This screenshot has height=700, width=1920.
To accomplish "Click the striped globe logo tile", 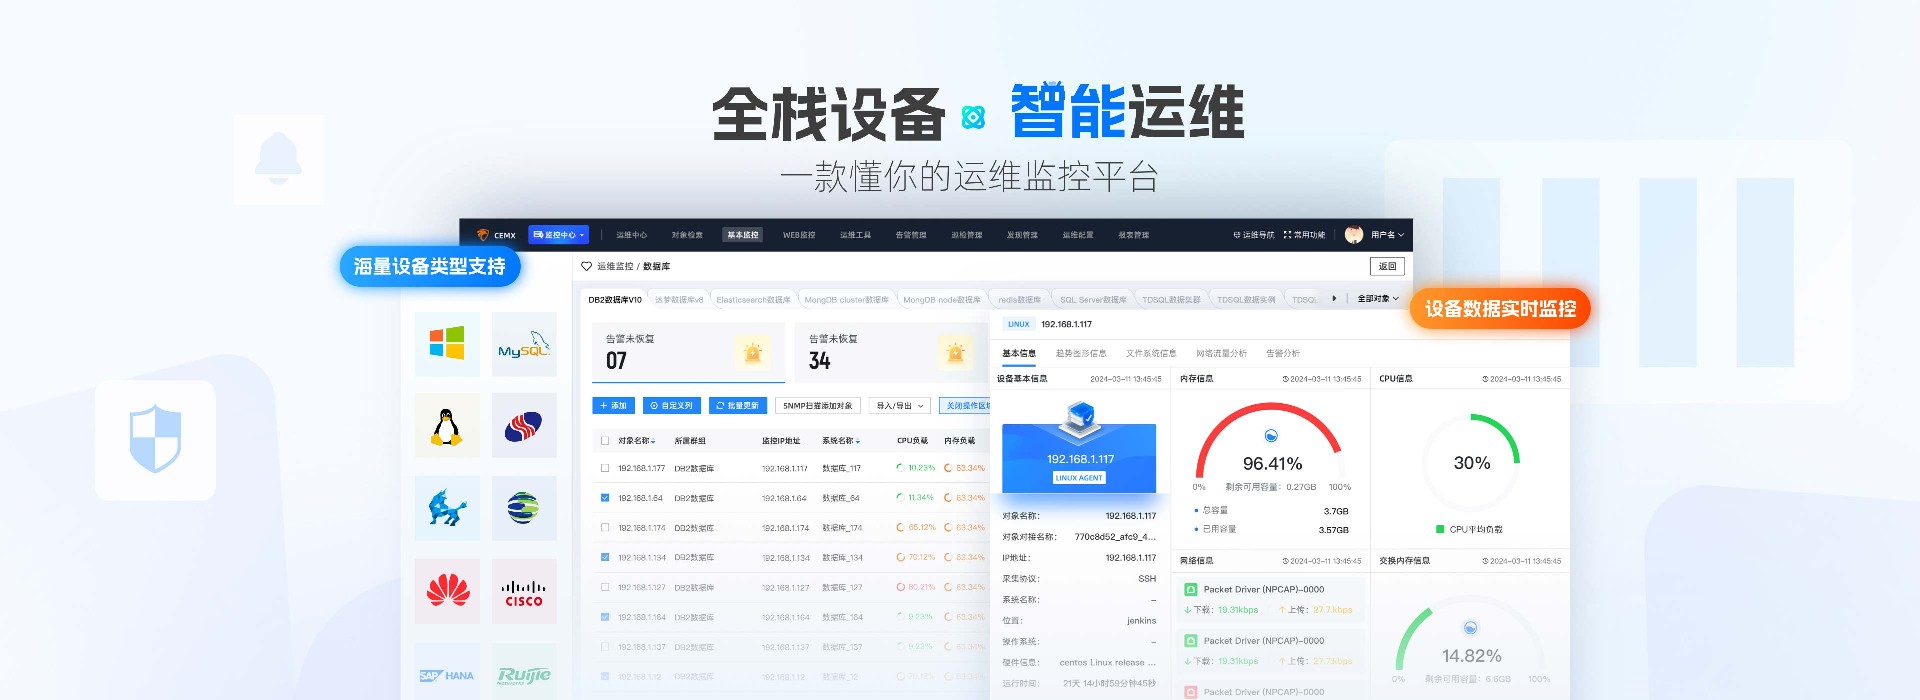I will pos(524,508).
